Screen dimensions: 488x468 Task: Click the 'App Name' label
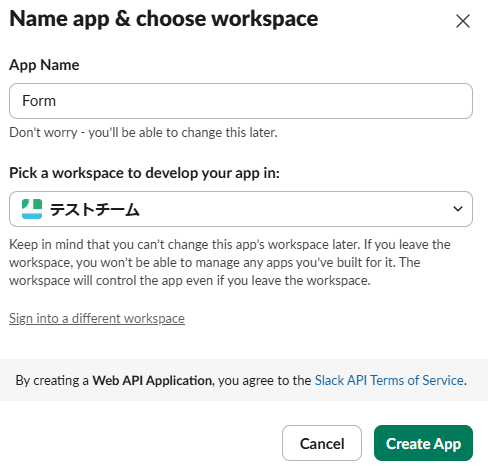tap(44, 65)
